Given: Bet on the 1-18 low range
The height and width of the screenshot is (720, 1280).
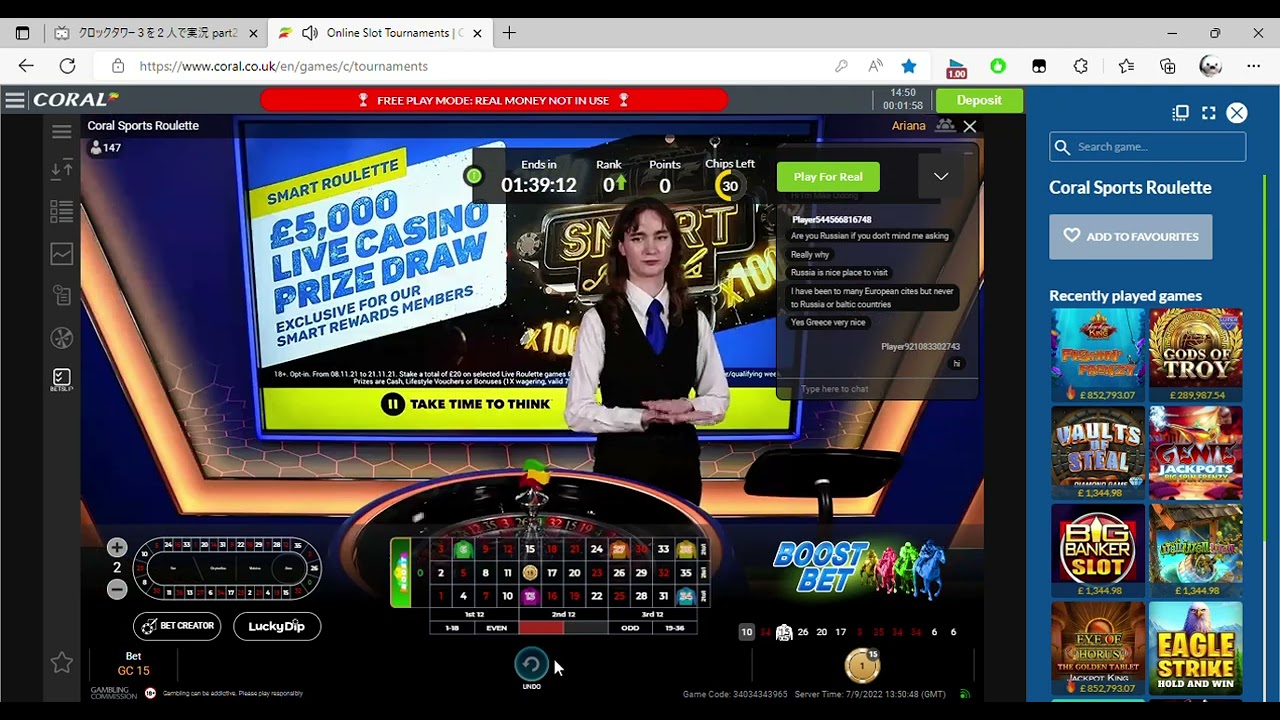Looking at the screenshot, I should pyautogui.click(x=452, y=628).
